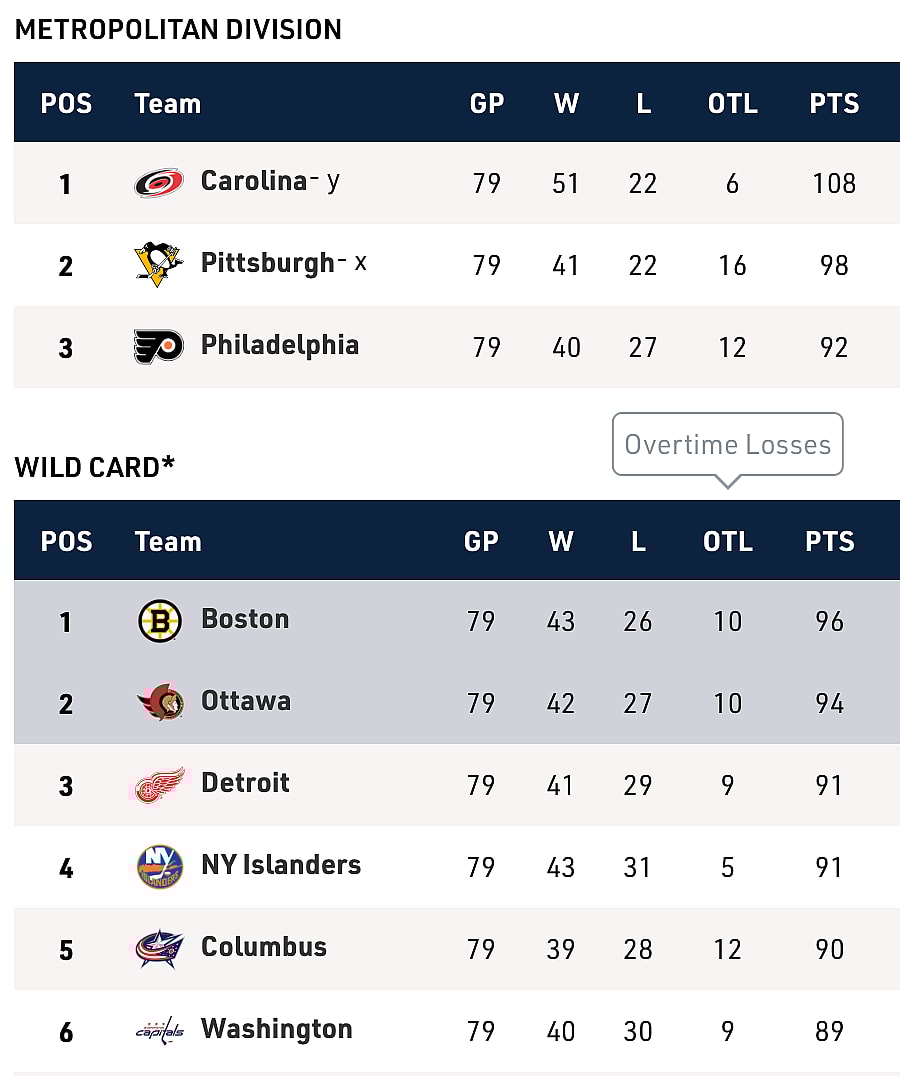The width and height of the screenshot is (900, 1076).
Task: Click the Ottawa Senators logo
Action: pyautogui.click(x=159, y=703)
